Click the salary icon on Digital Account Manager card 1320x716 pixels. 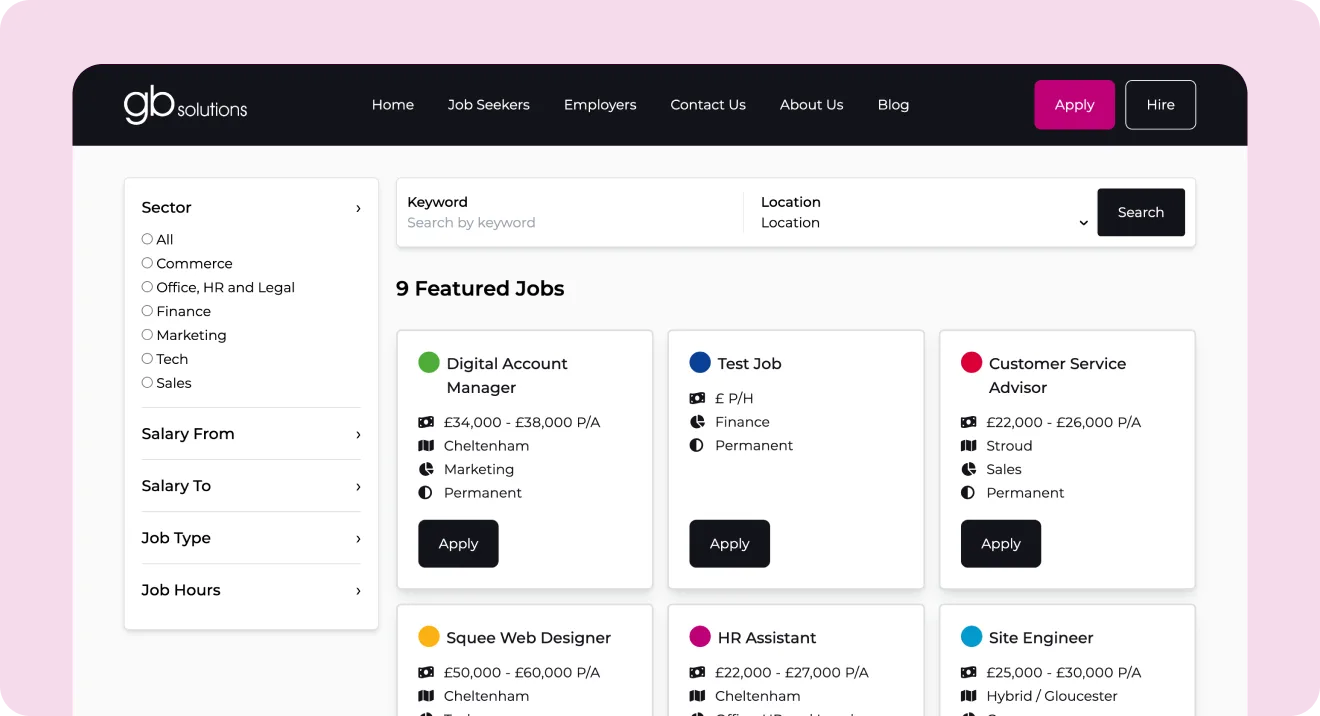coord(425,422)
